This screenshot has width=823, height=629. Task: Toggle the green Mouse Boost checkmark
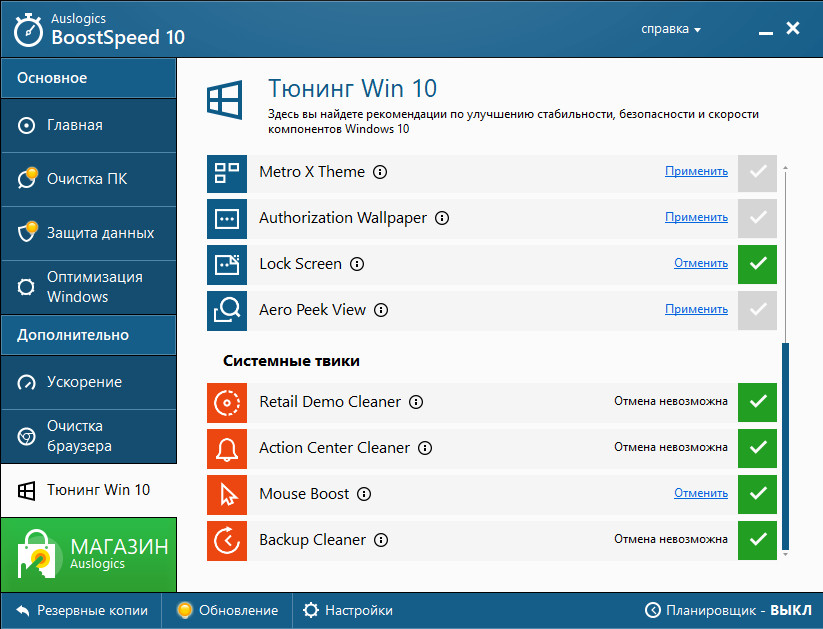(x=757, y=495)
